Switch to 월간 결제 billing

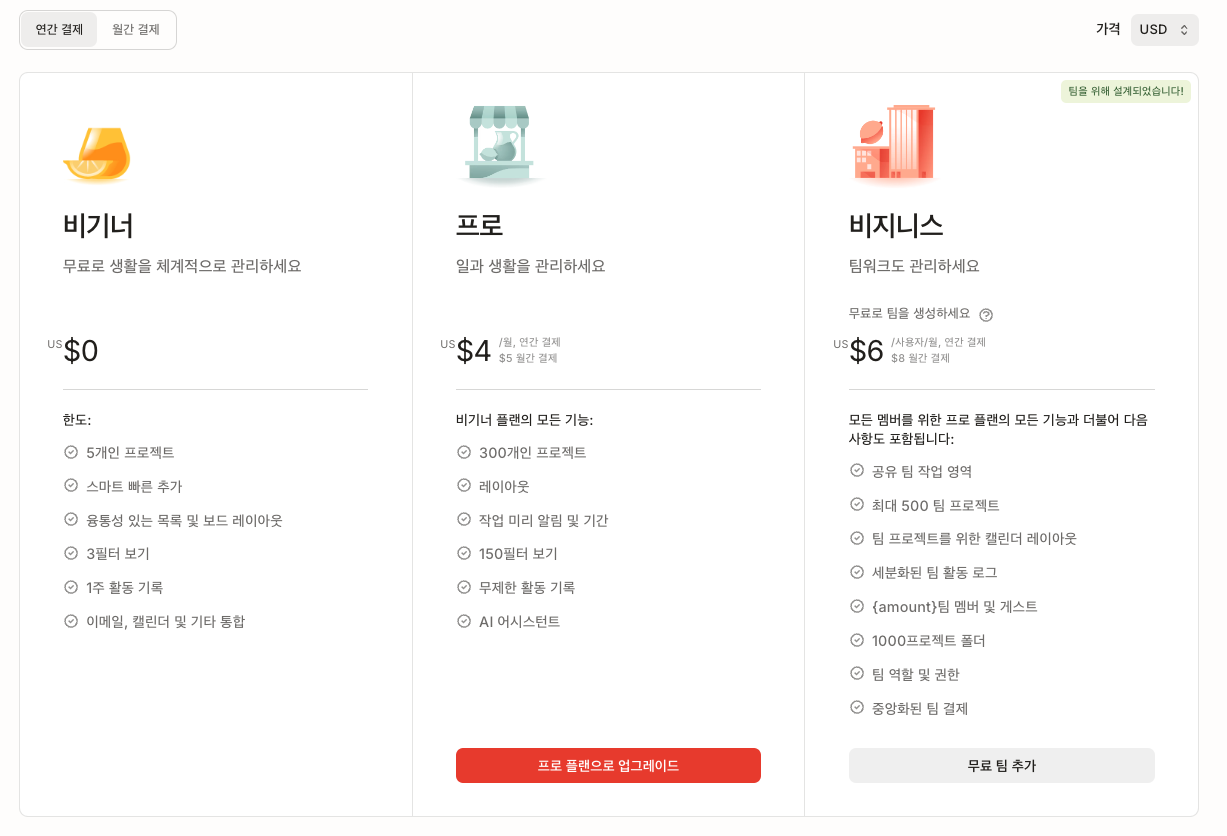136,30
